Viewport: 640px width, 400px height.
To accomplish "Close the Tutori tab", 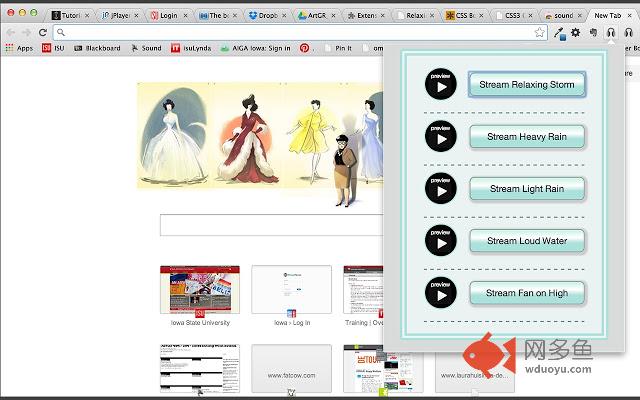I will pos(87,16).
